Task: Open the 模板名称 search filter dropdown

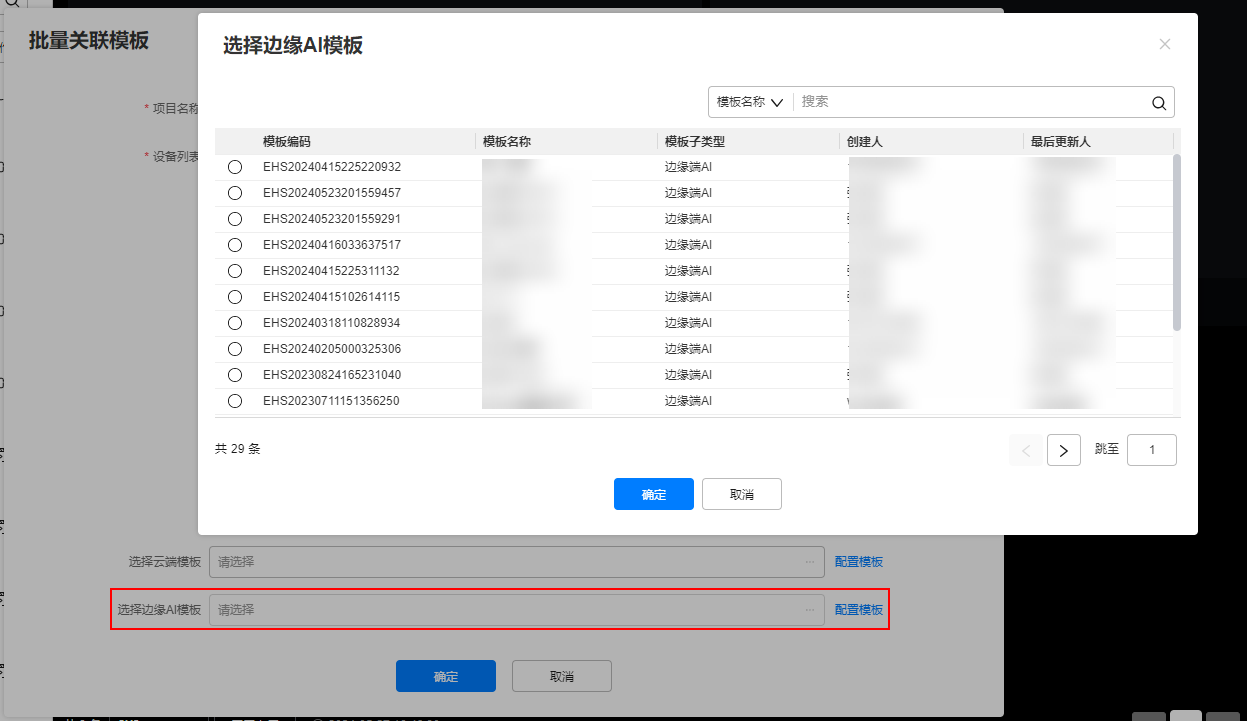Action: [x=750, y=102]
